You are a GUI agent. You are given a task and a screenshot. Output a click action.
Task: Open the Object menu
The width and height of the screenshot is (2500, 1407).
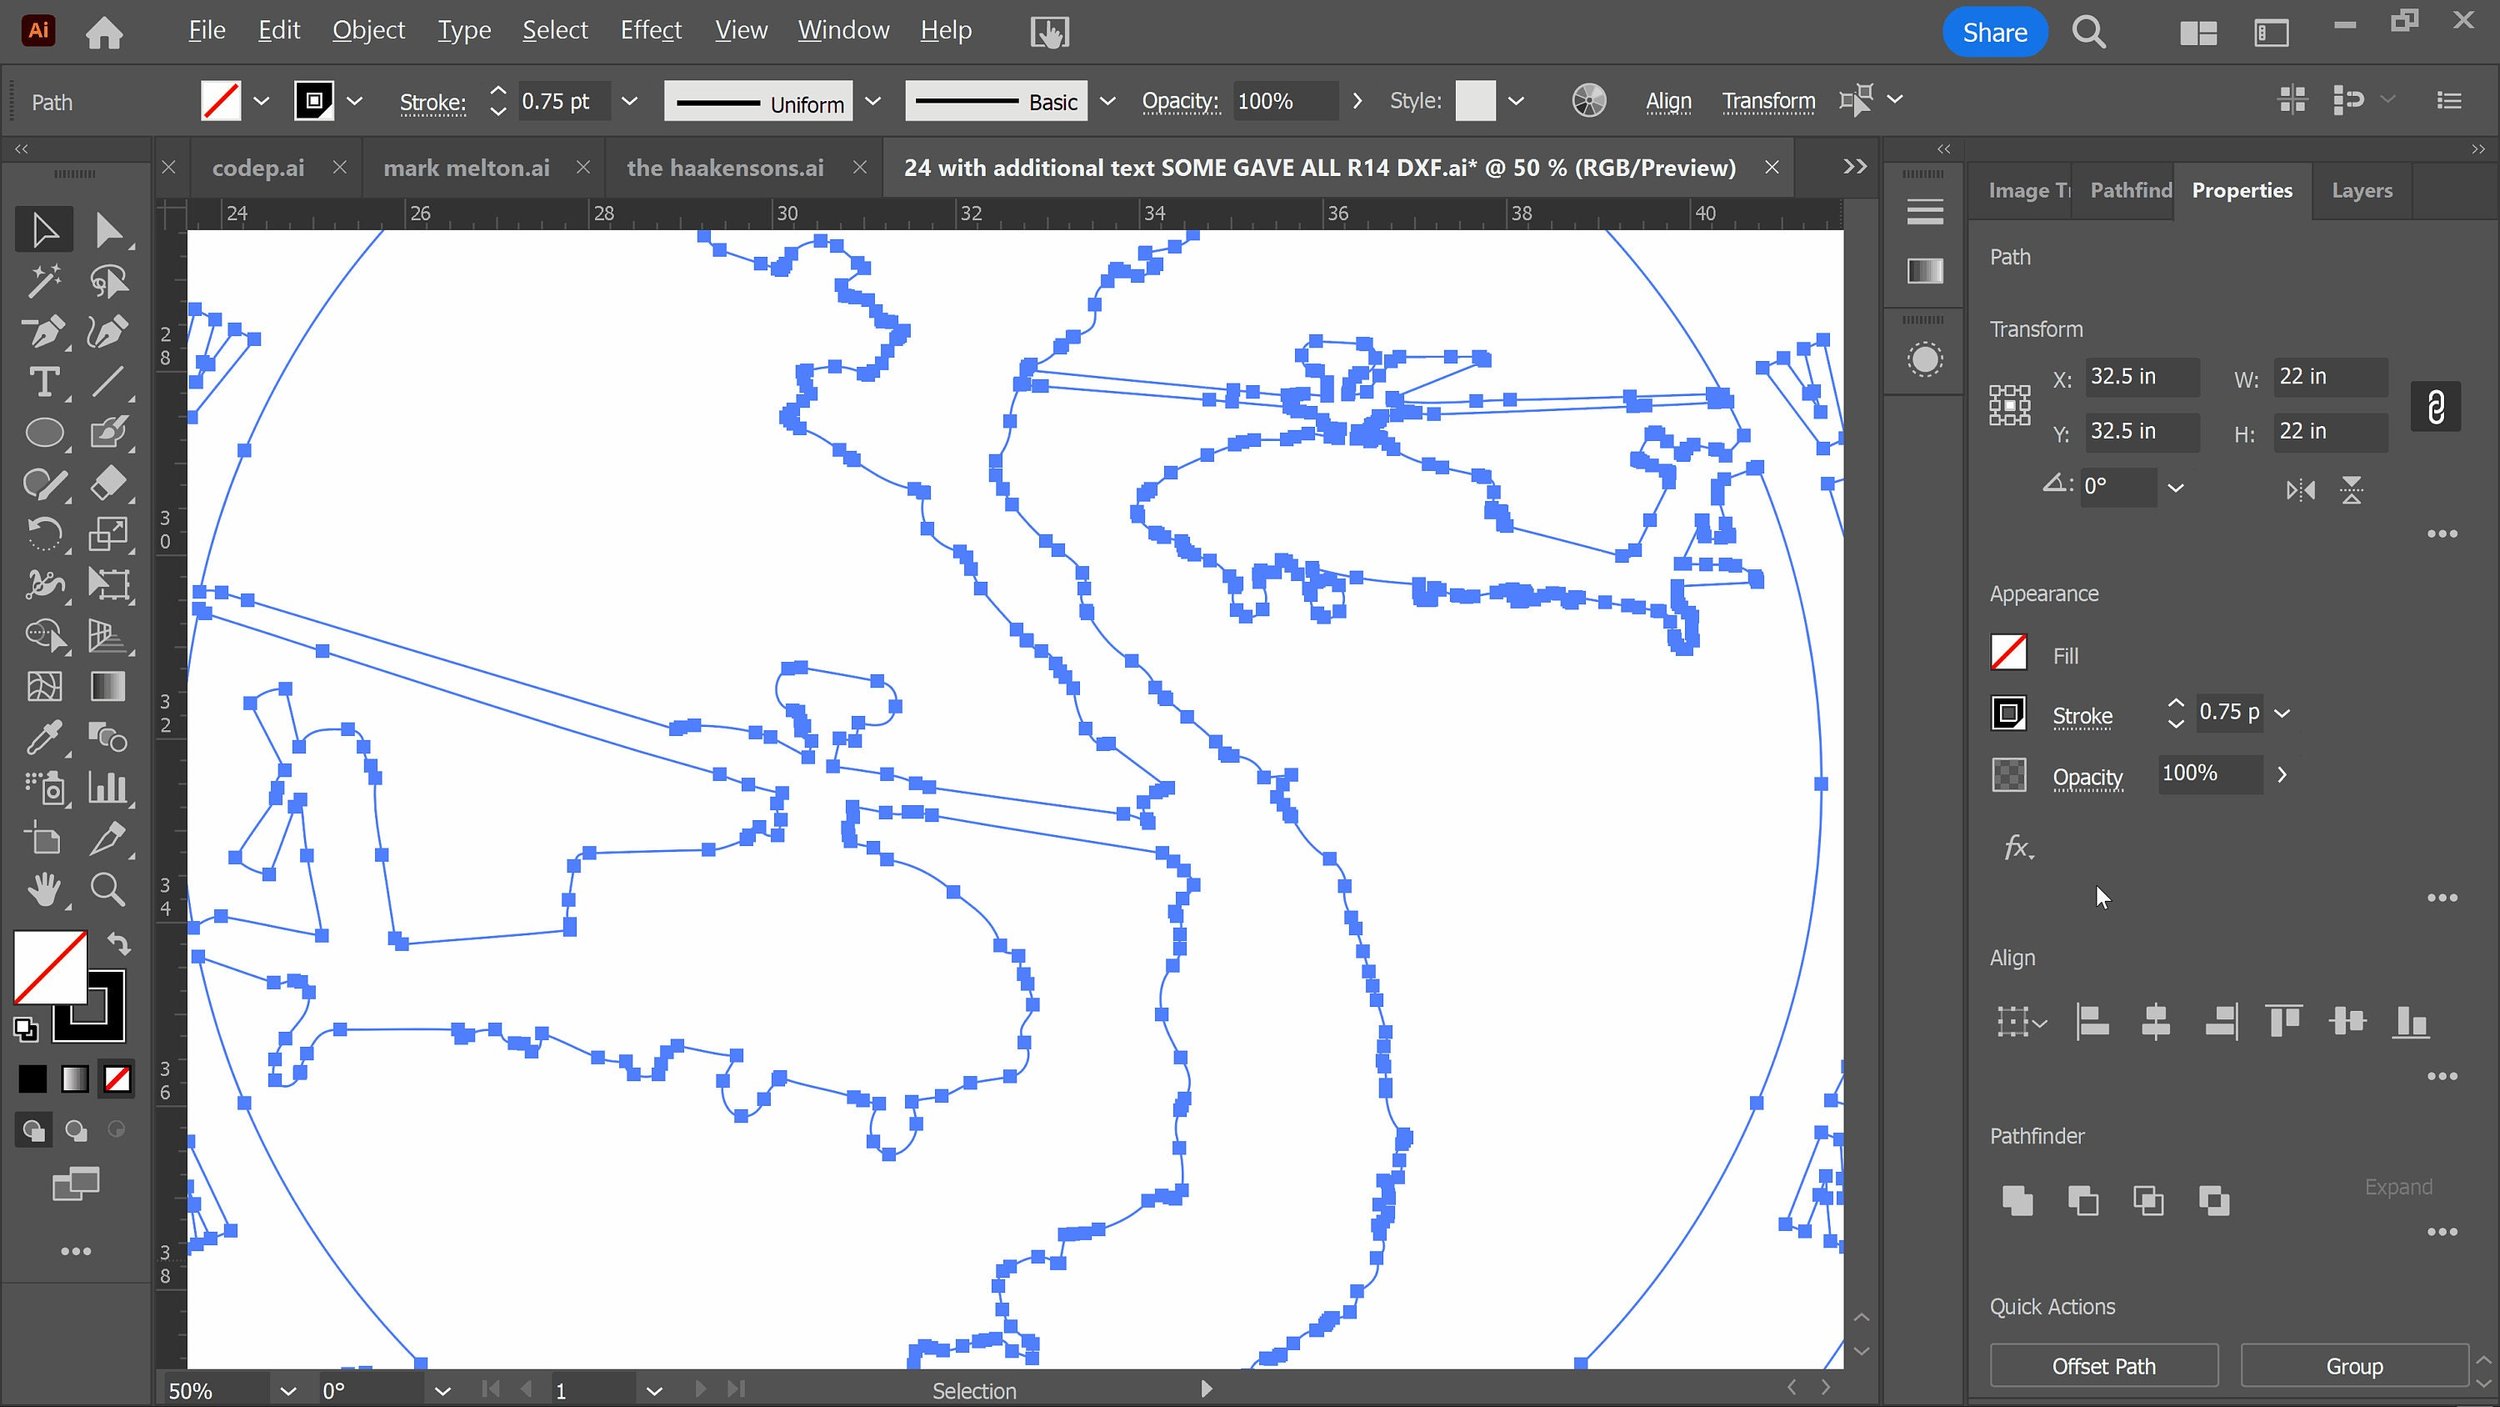(x=368, y=31)
